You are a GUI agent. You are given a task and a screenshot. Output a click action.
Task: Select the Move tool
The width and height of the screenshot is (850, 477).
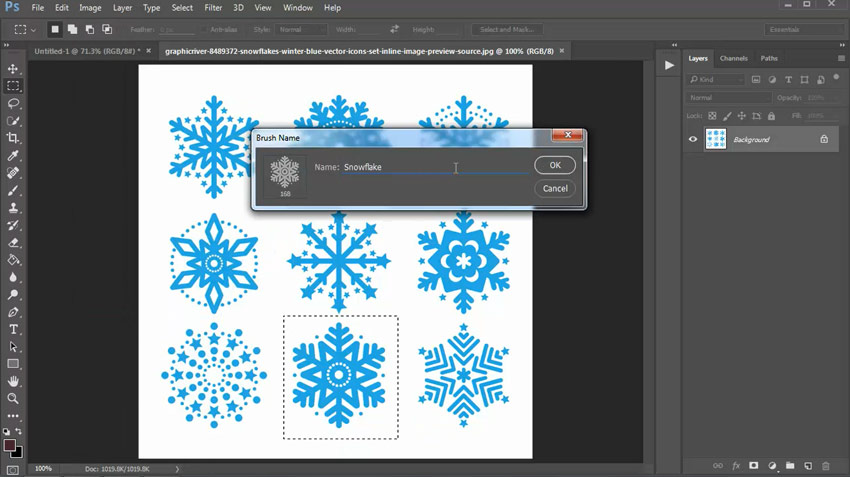13,69
